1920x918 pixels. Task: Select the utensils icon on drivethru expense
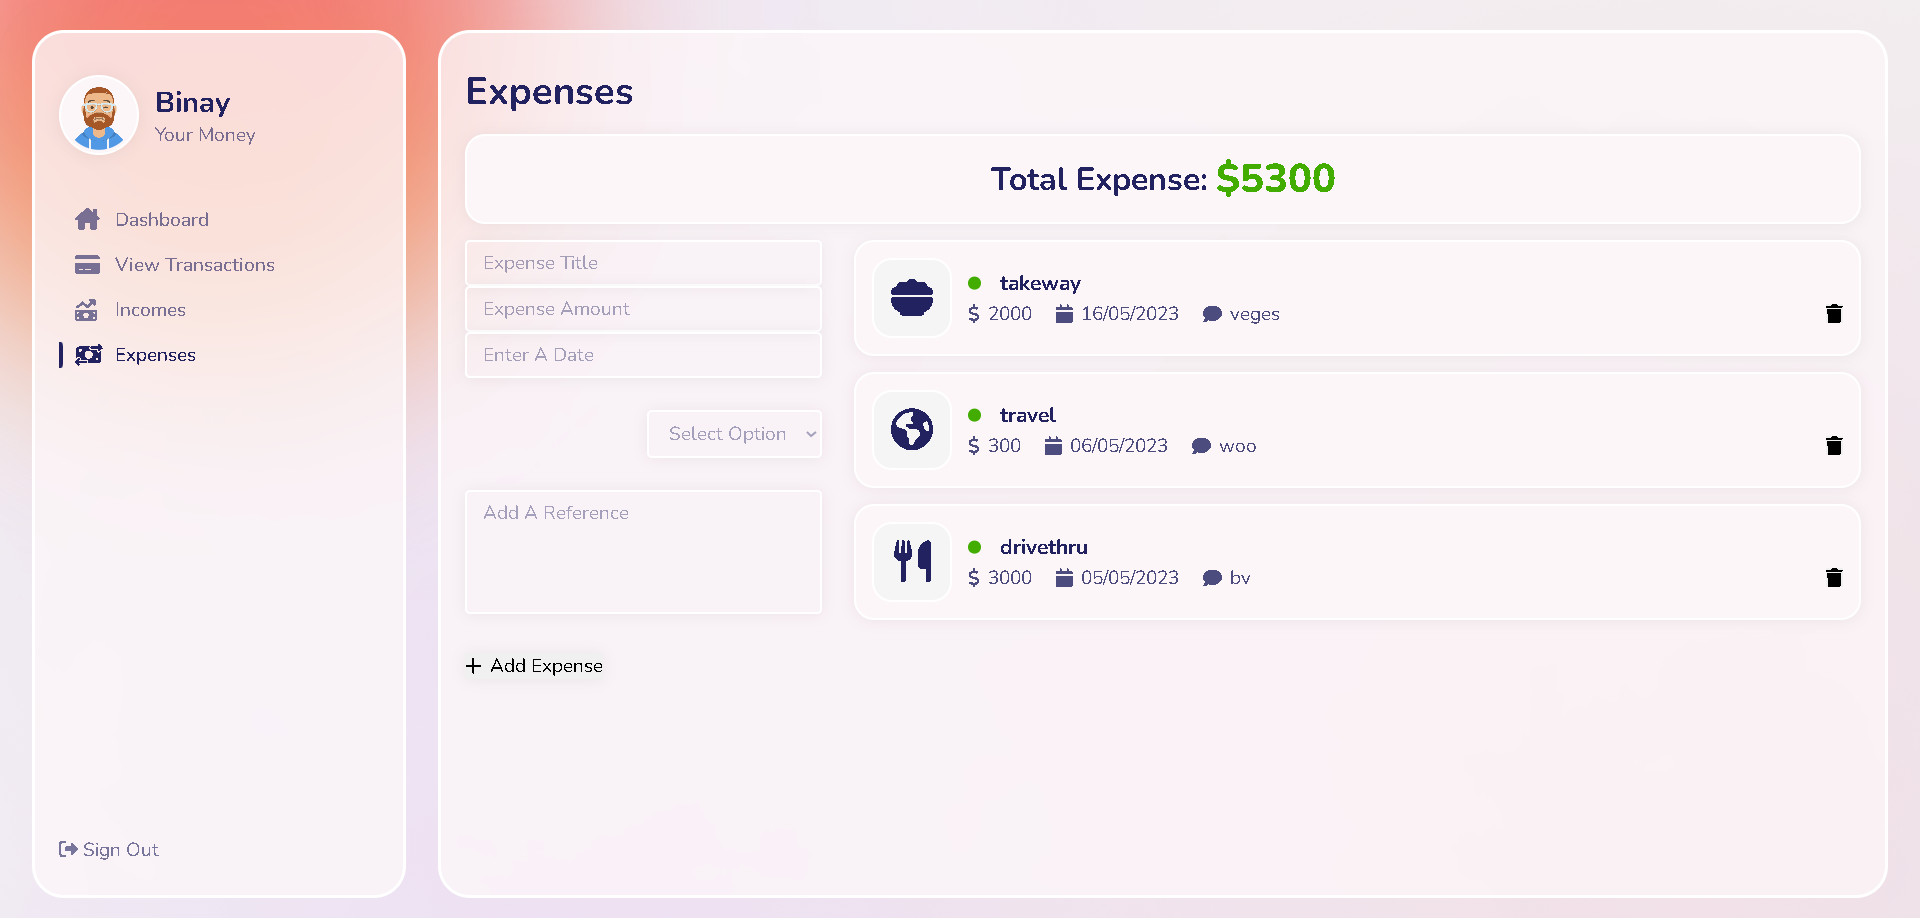tap(911, 562)
